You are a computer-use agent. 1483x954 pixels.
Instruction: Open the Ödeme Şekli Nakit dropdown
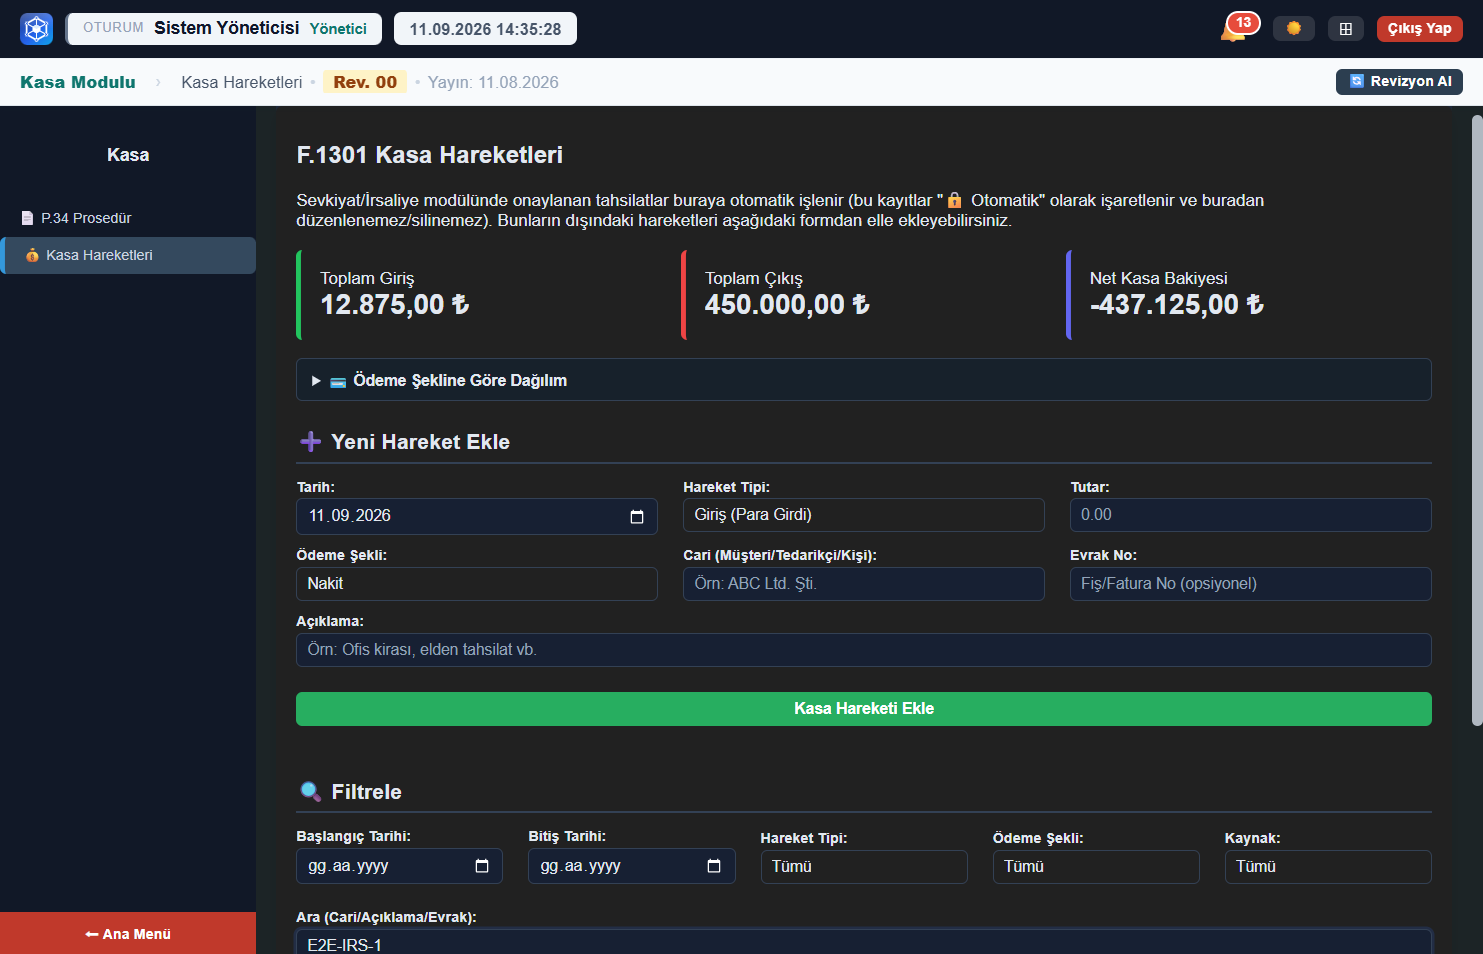(x=477, y=584)
